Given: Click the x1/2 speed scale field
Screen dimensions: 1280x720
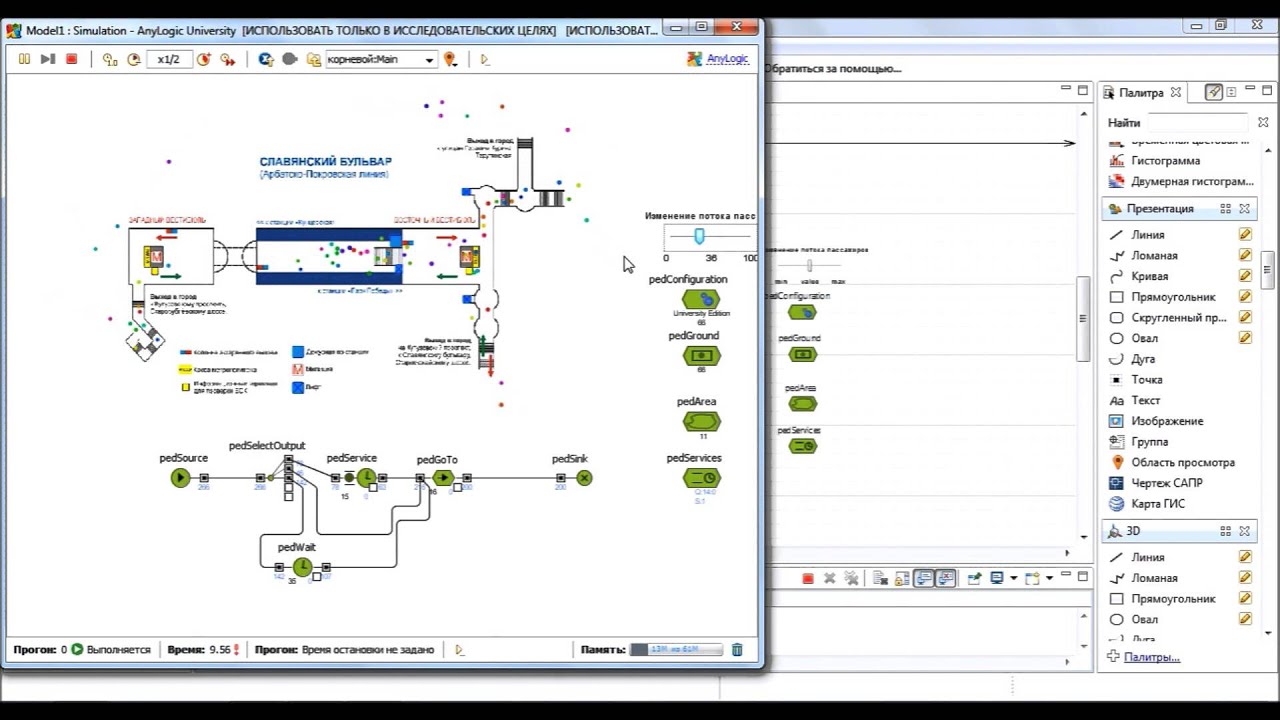Looking at the screenshot, I should coord(169,60).
